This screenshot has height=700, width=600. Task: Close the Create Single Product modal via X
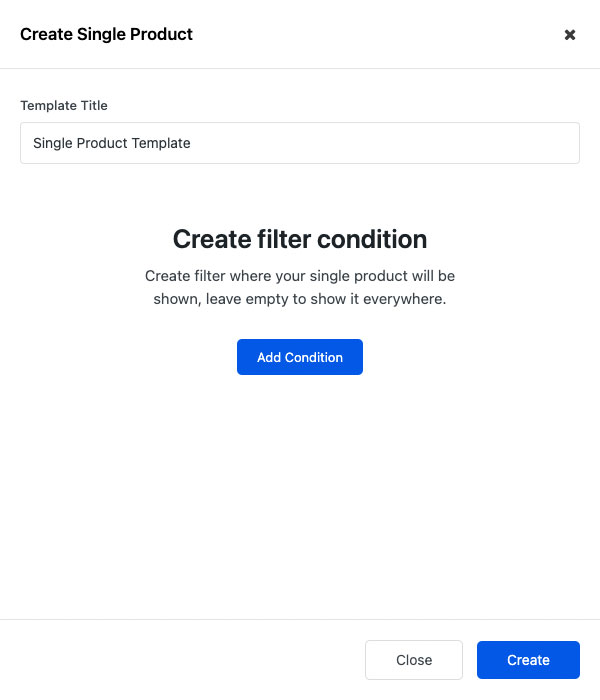(x=570, y=35)
